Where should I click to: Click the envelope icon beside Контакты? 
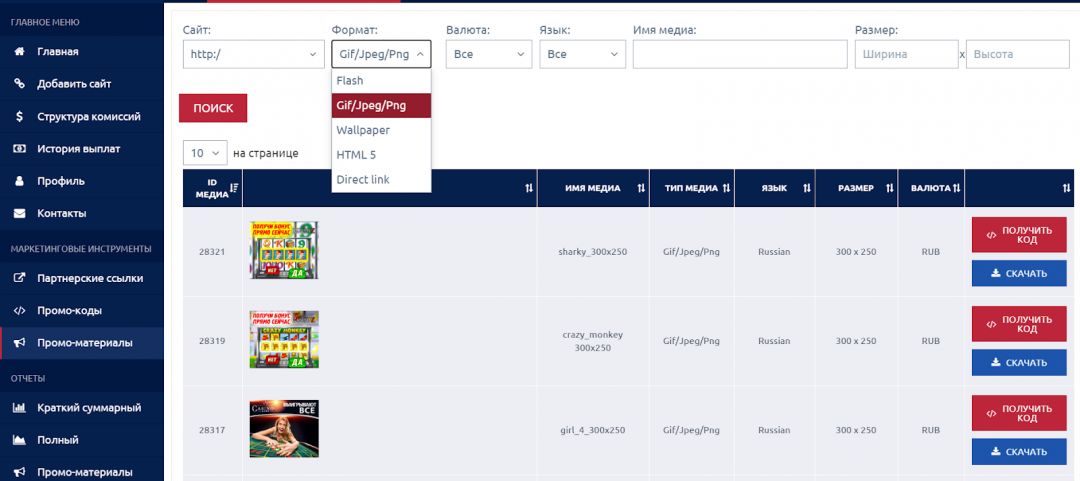[x=19, y=214]
